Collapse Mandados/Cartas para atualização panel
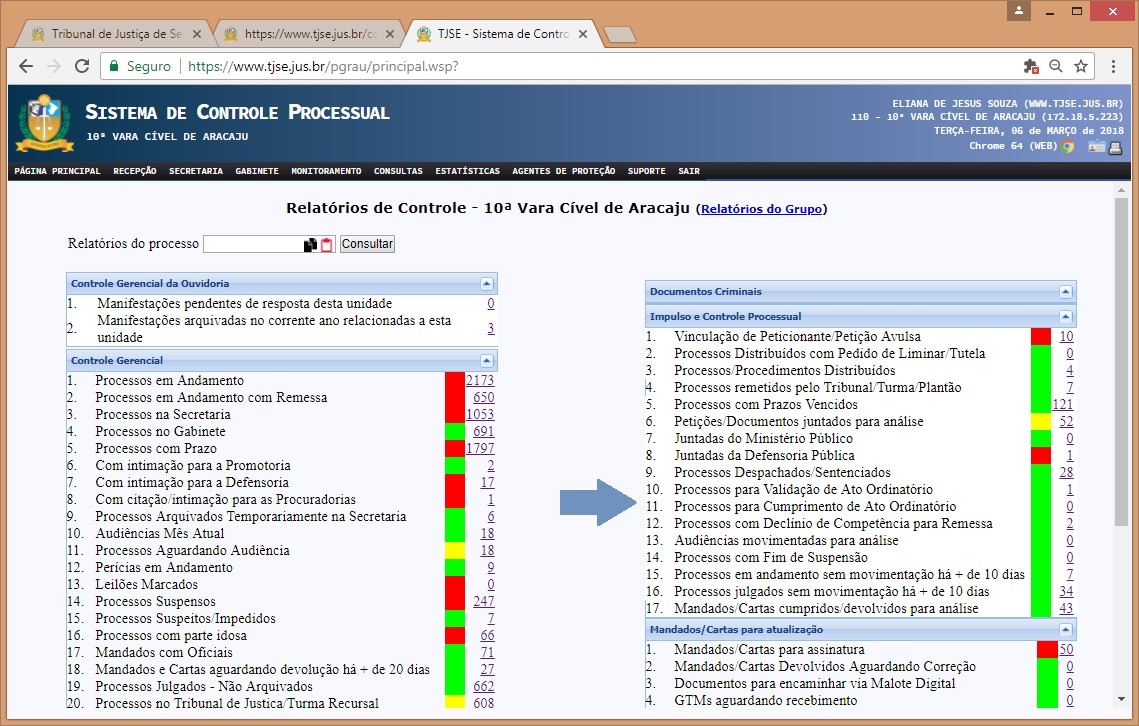Screen dimensions: 1139x726 pos(1065,630)
